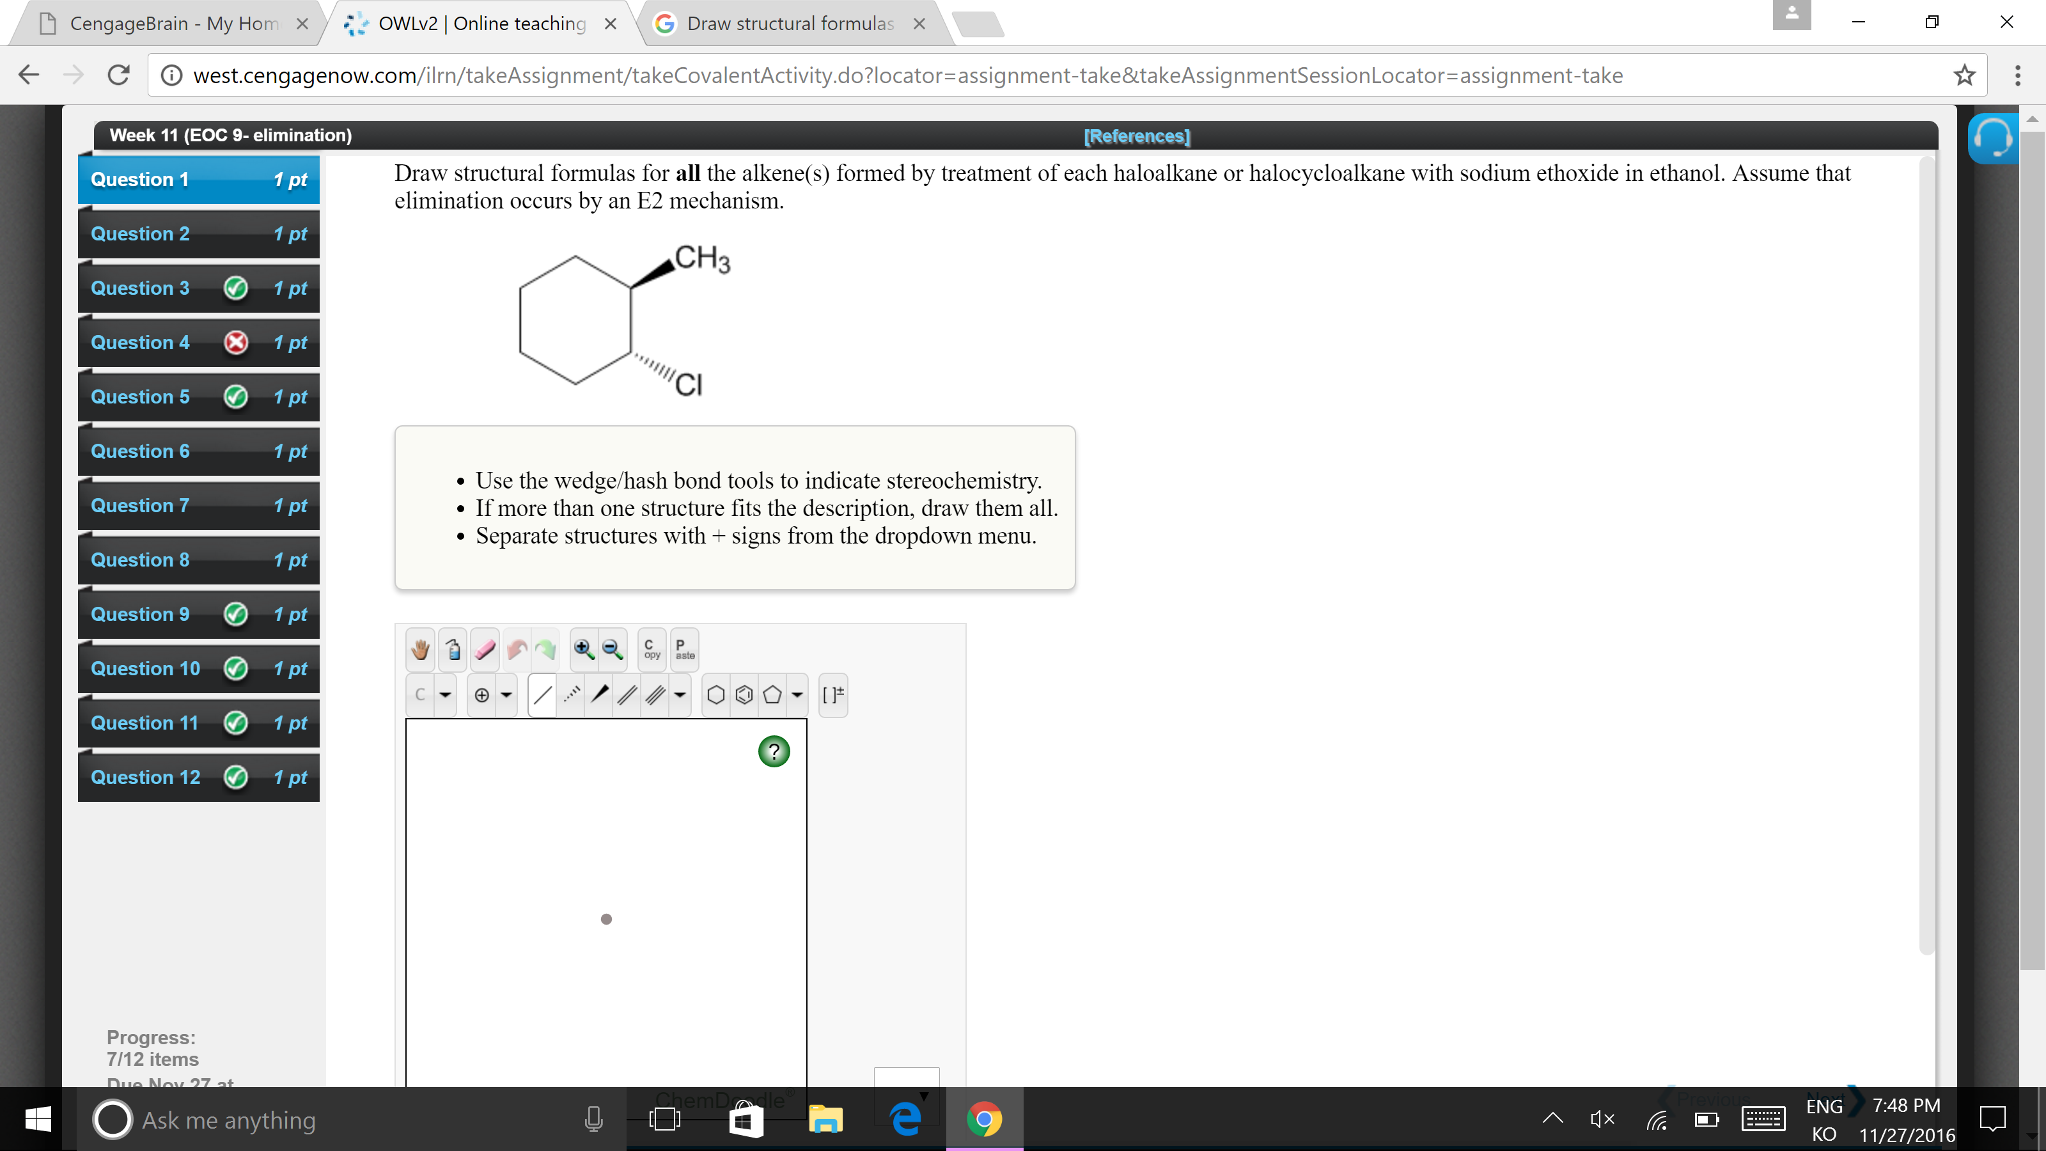
Task: Open the bond type dropdown arrow
Action: click(x=679, y=694)
